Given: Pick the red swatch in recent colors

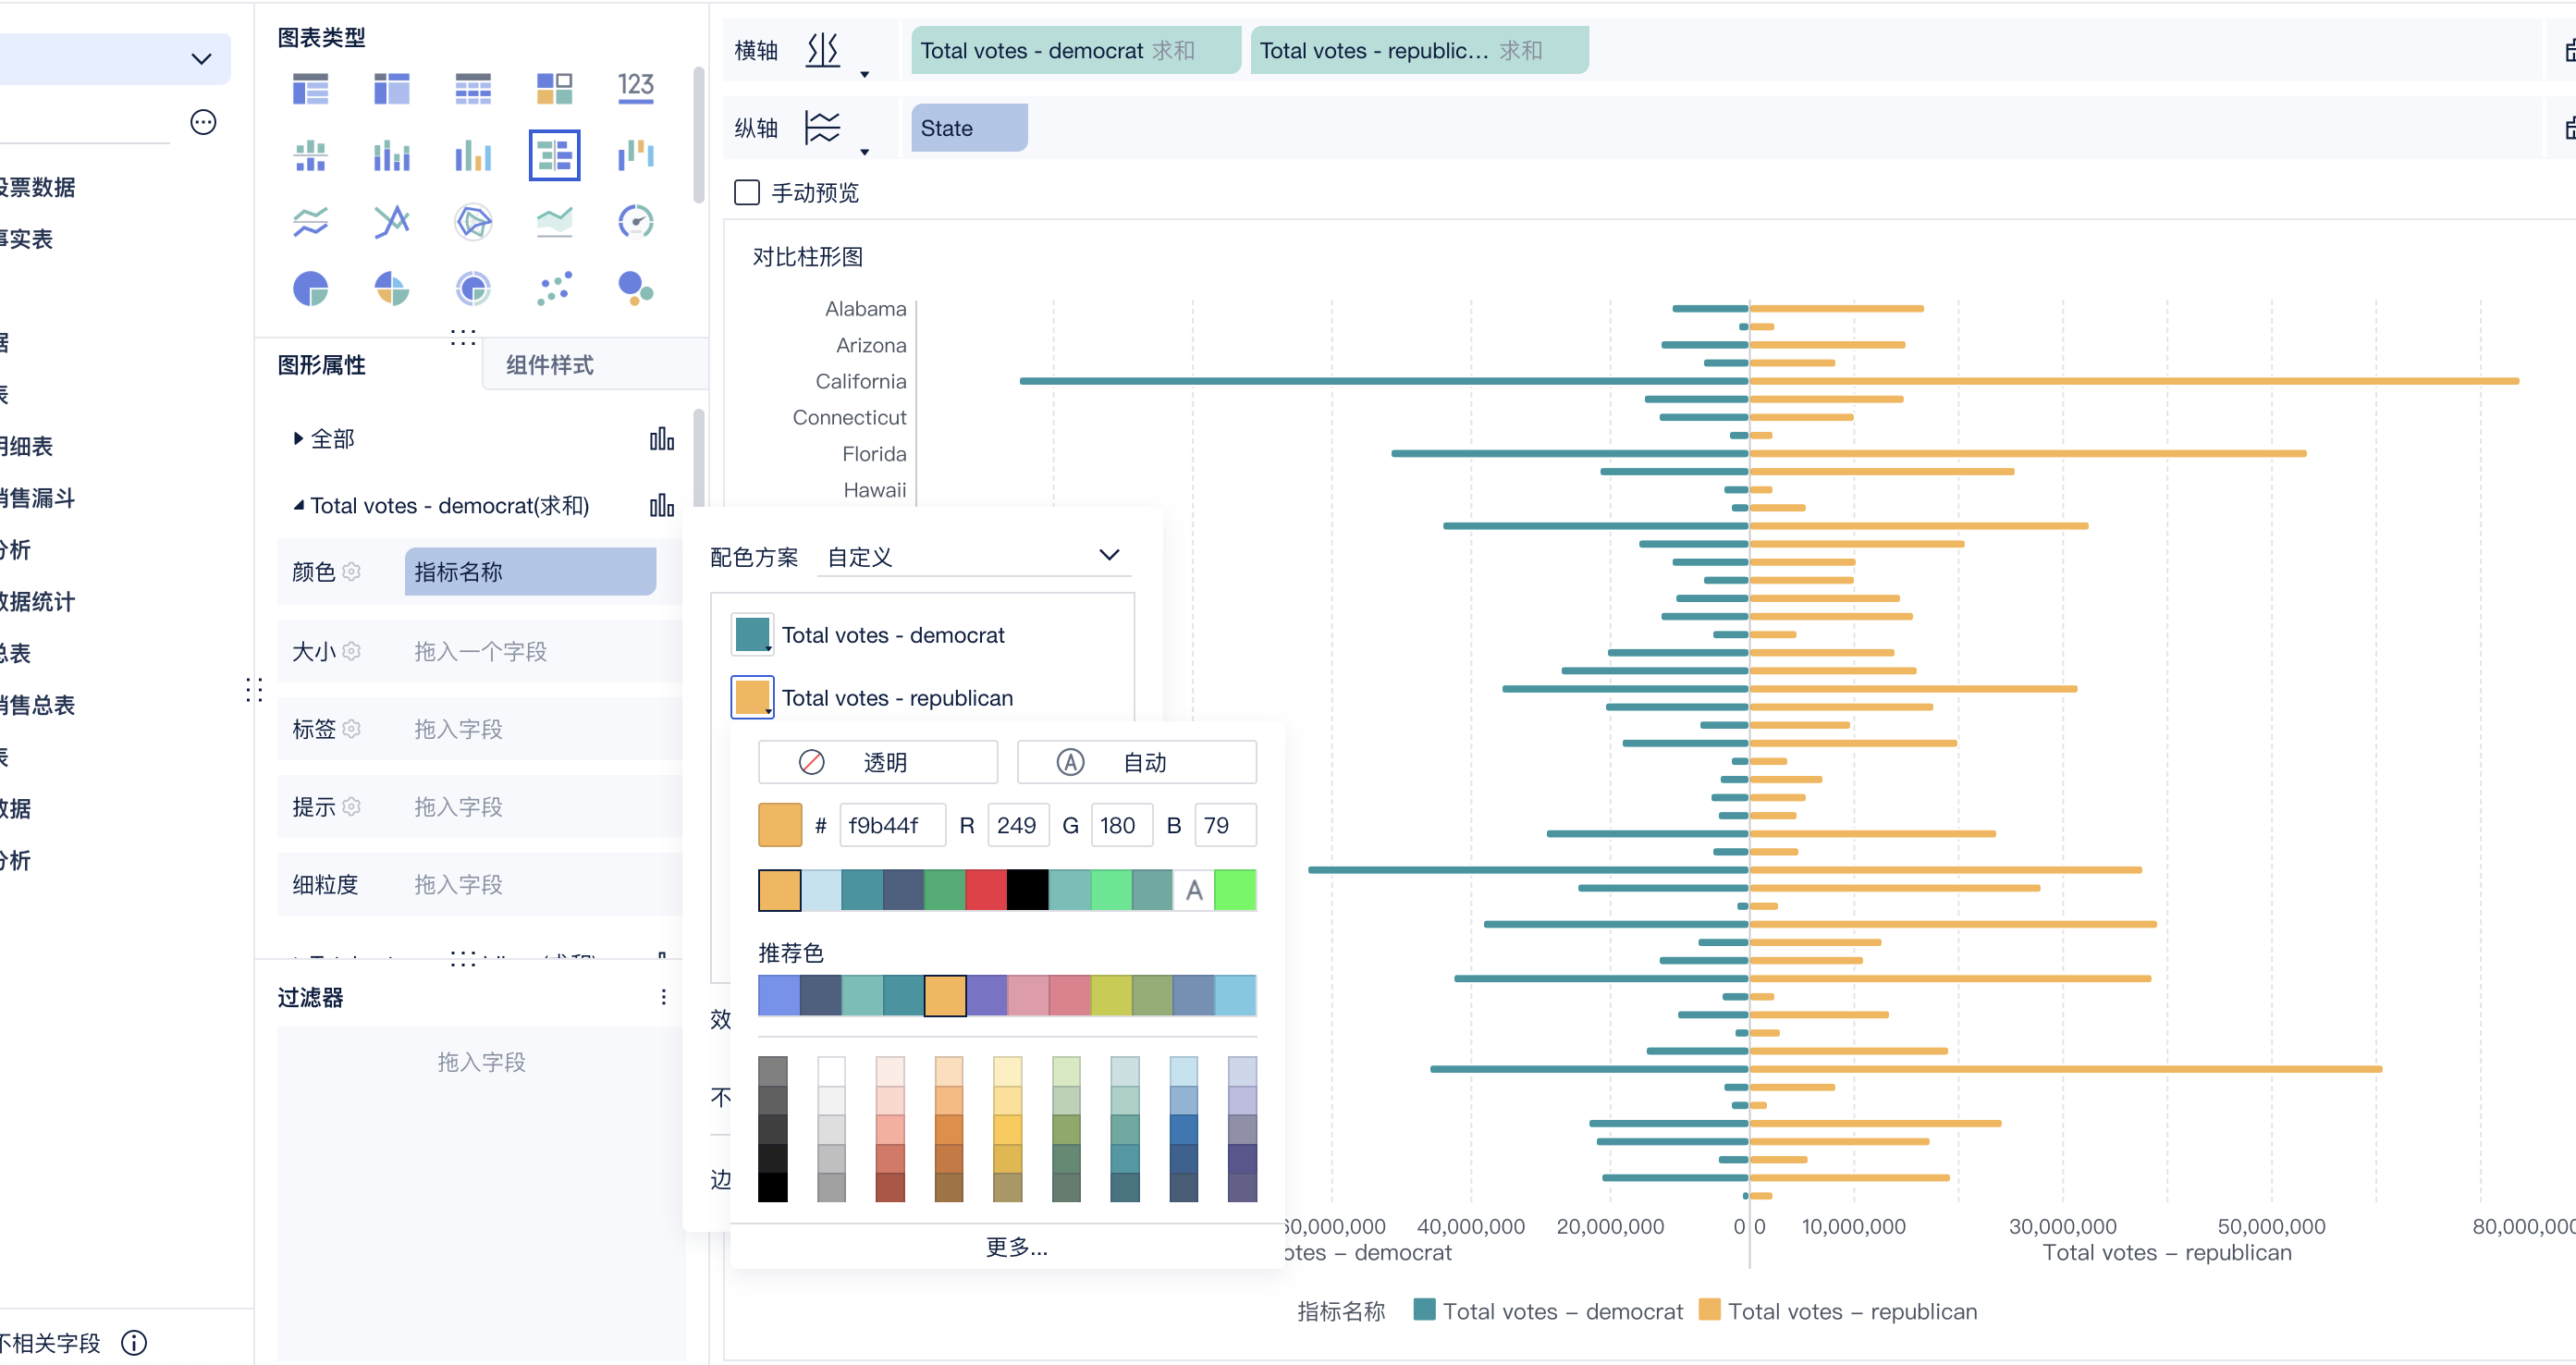Looking at the screenshot, I should tap(985, 889).
